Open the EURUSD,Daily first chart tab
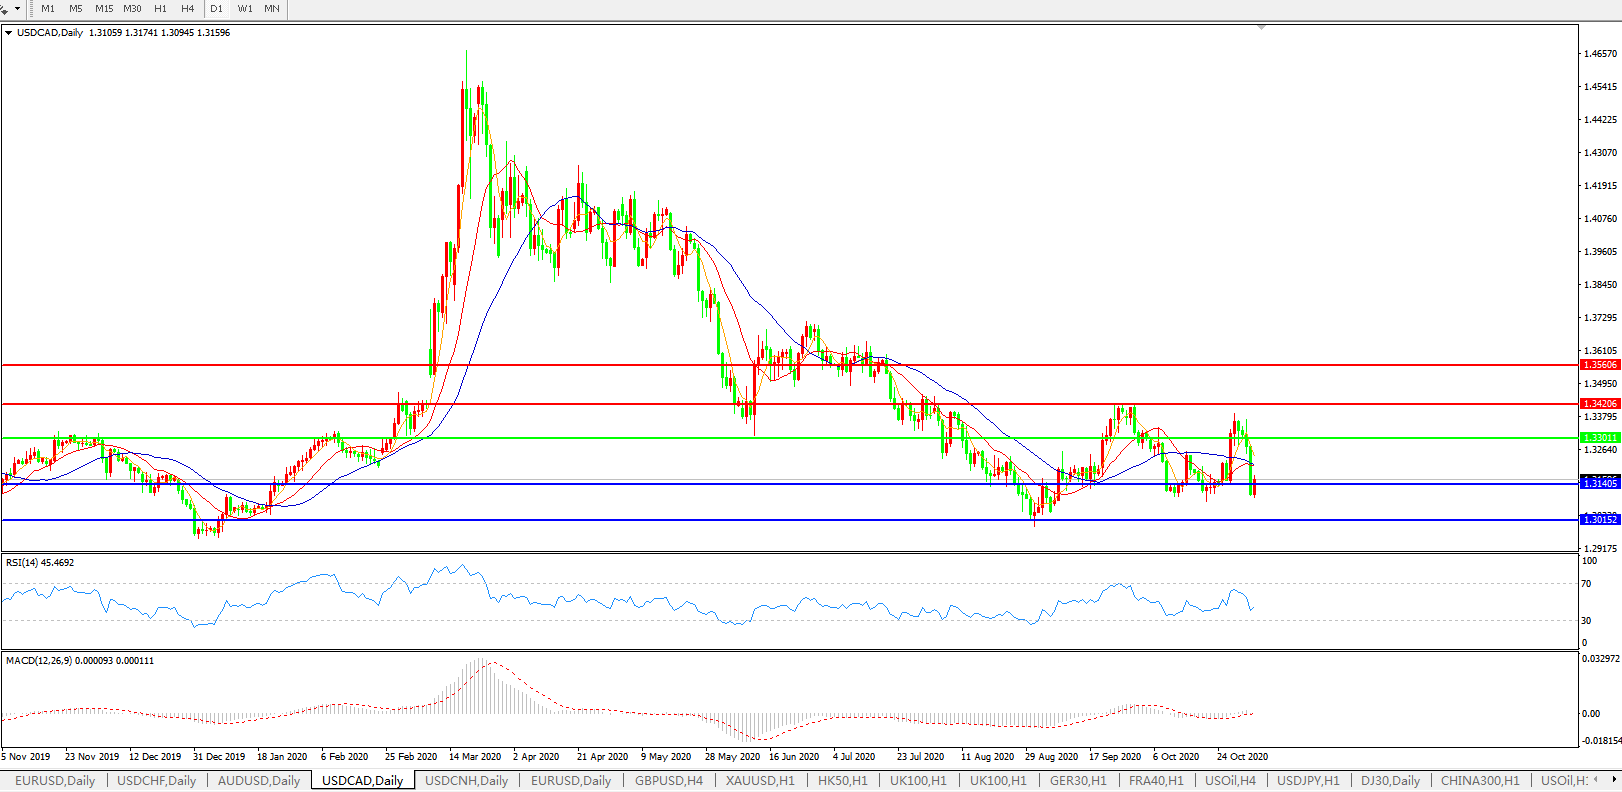The width and height of the screenshot is (1622, 792). coord(55,781)
